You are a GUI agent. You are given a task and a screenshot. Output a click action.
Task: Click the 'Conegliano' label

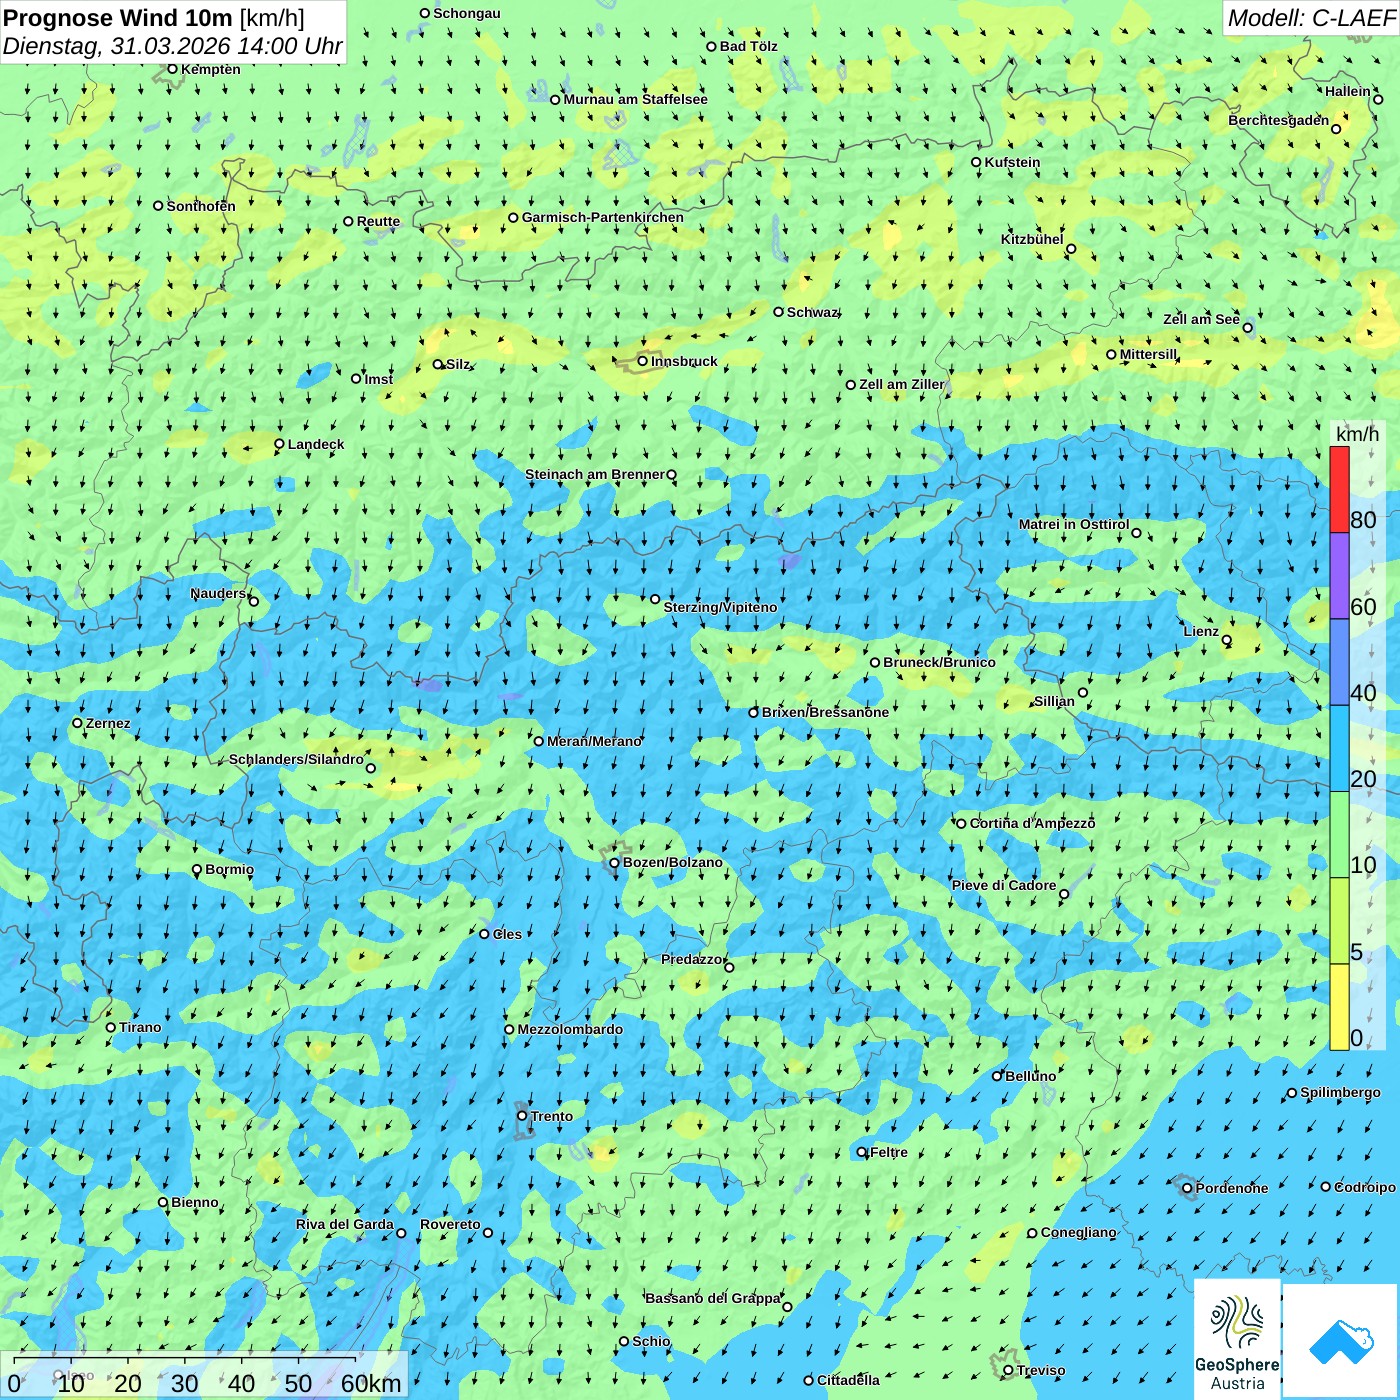tap(1078, 1232)
